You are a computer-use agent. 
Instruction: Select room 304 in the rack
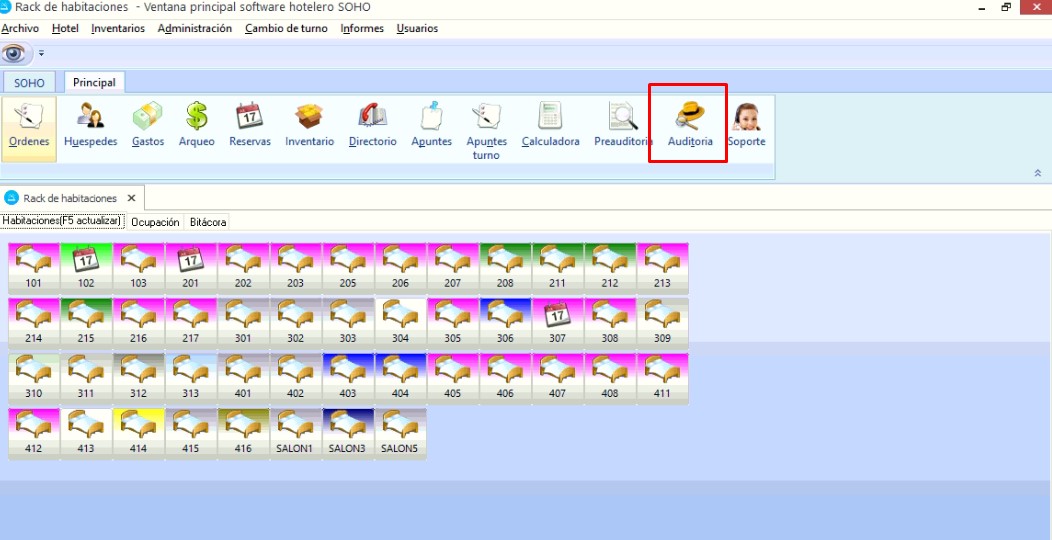click(x=400, y=320)
